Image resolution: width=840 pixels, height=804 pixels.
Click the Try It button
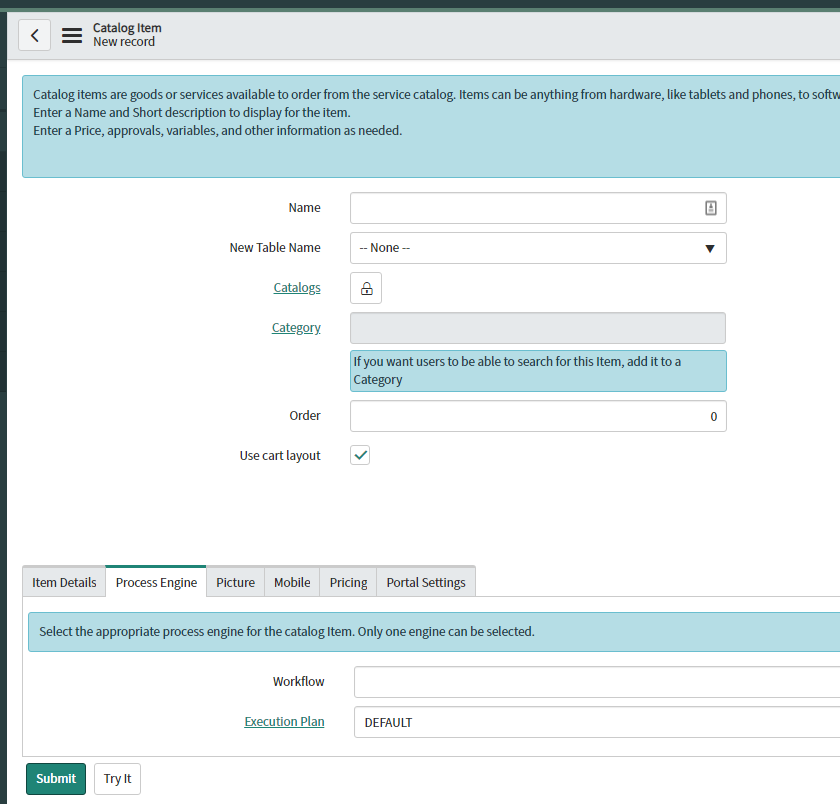coord(117,779)
